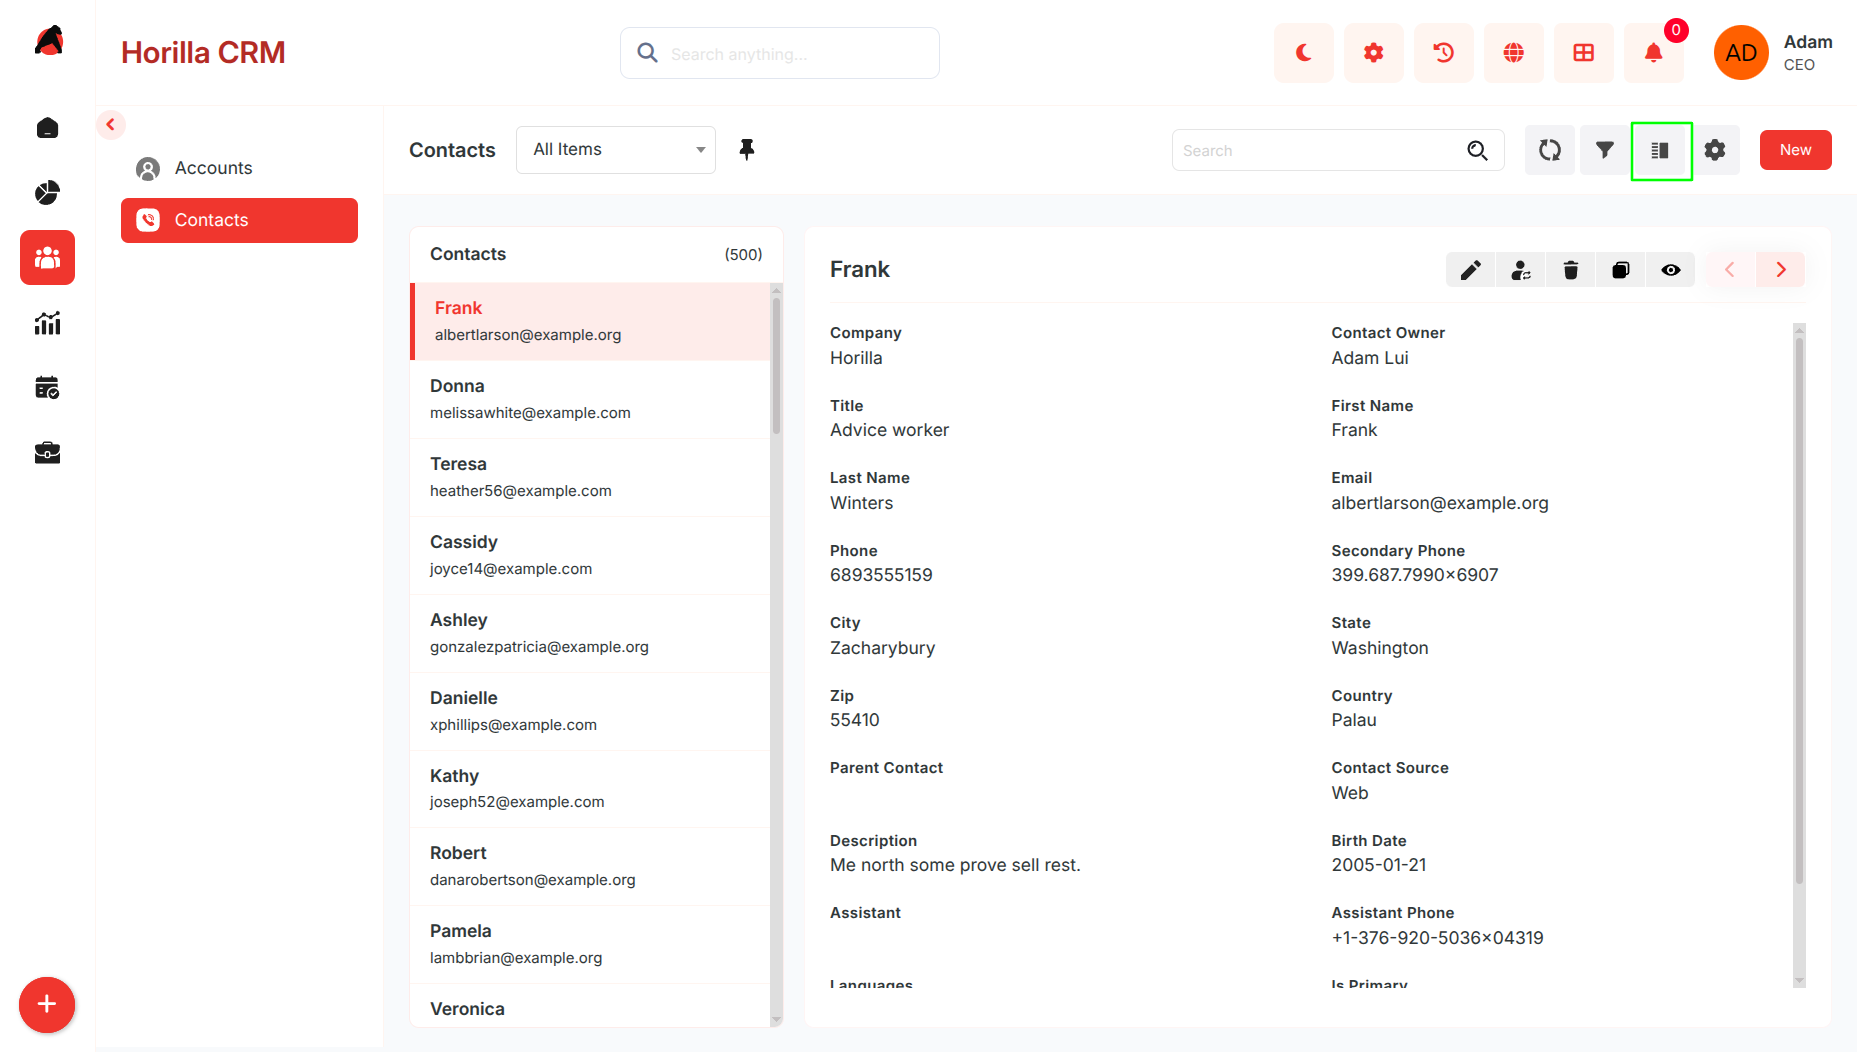Collapse the submenu with the chevron arrow

pos(111,125)
